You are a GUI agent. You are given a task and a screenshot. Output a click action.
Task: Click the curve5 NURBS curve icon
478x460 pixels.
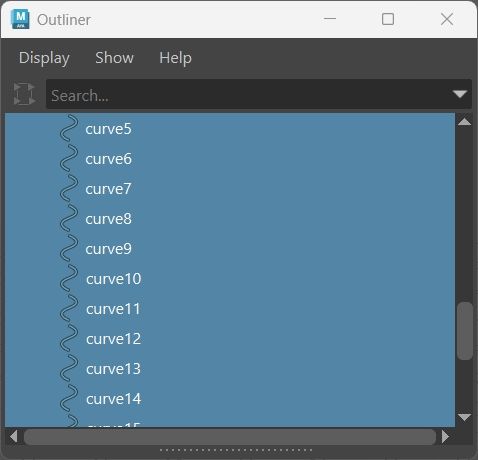pyautogui.click(x=69, y=129)
